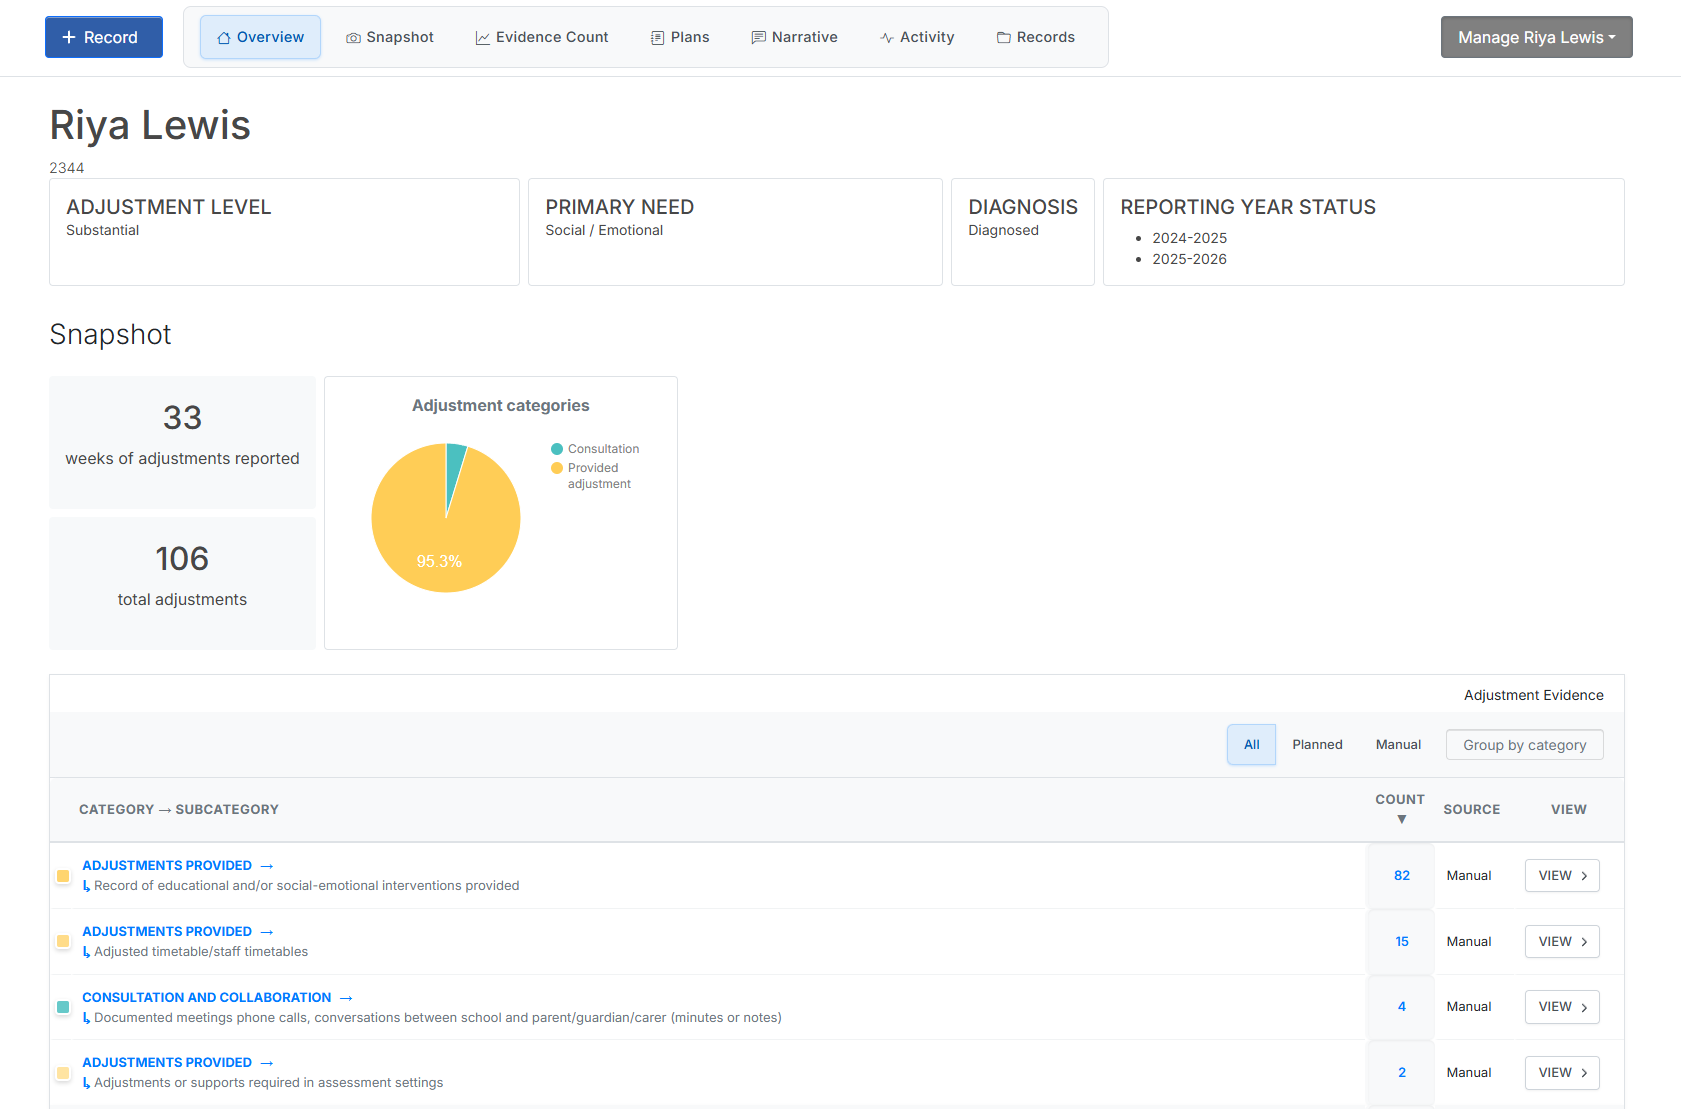This screenshot has height=1109, width=1681.
Task: Switch to the Snapshot tab
Action: click(390, 36)
